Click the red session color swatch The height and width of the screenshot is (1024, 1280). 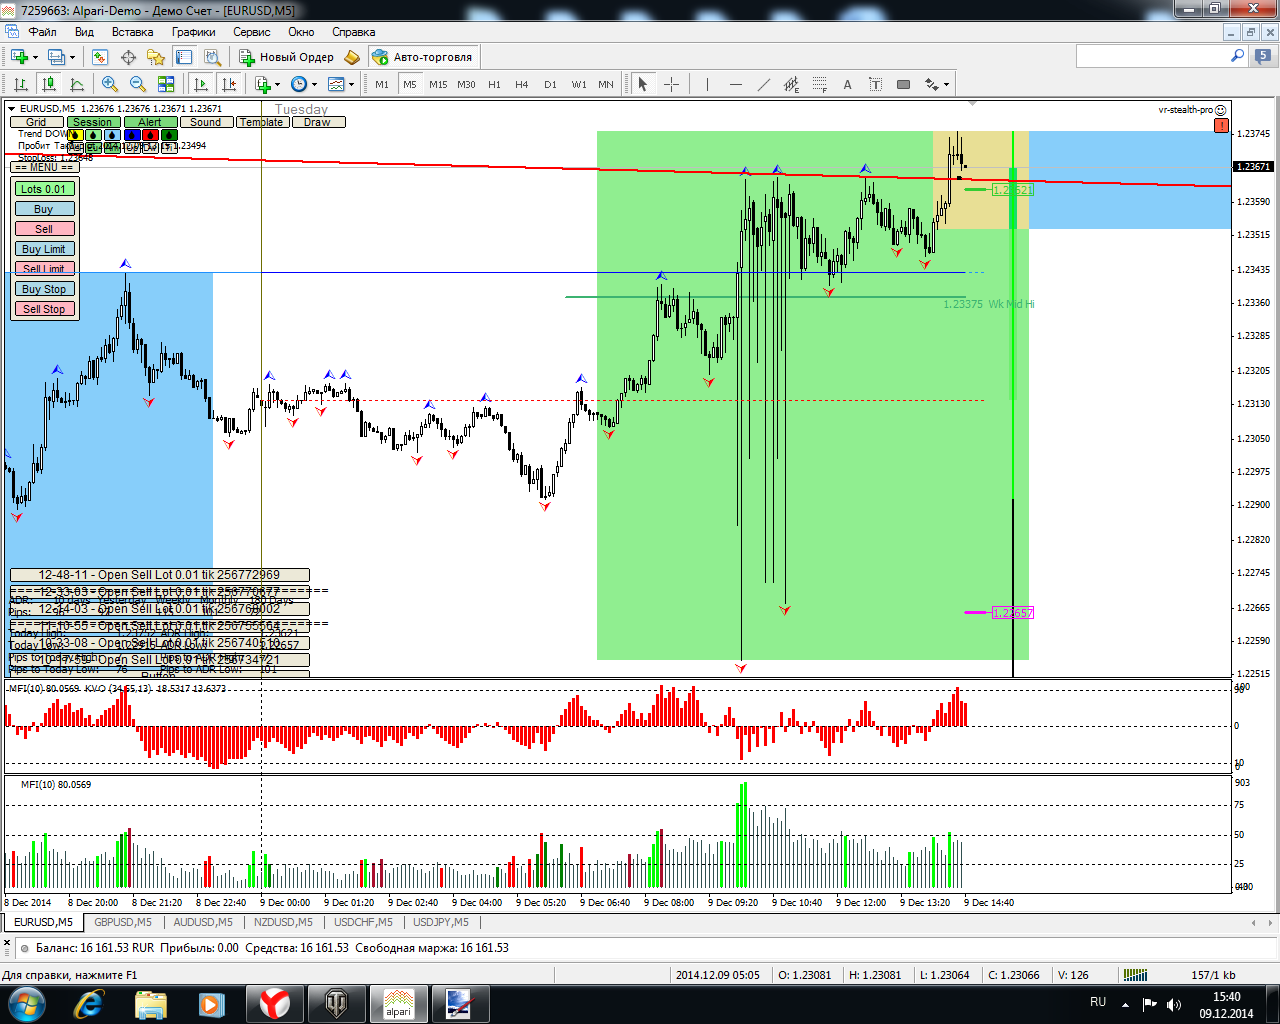pos(150,134)
